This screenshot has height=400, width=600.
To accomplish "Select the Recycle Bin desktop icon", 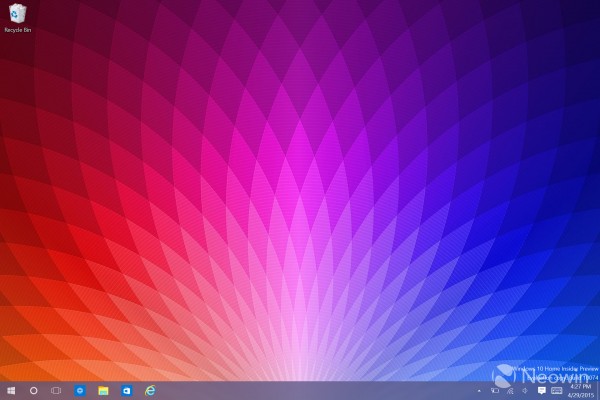I will [18, 14].
